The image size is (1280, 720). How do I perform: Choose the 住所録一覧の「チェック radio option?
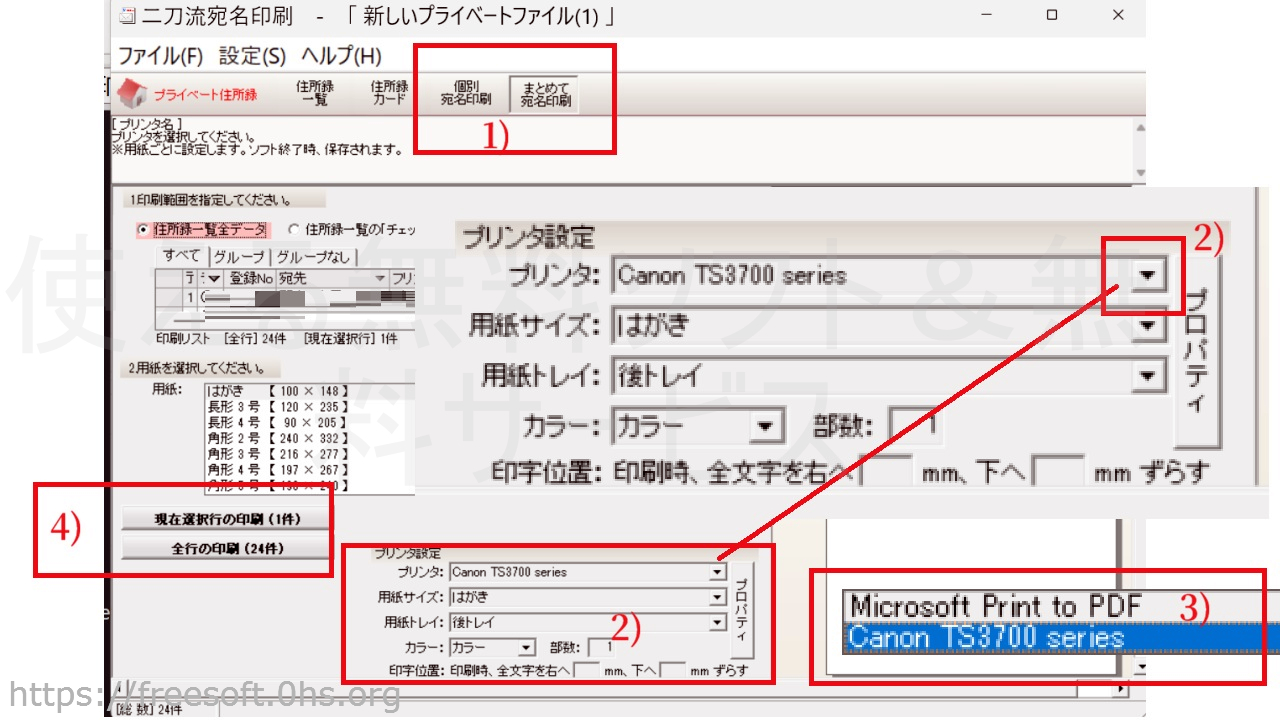click(294, 230)
